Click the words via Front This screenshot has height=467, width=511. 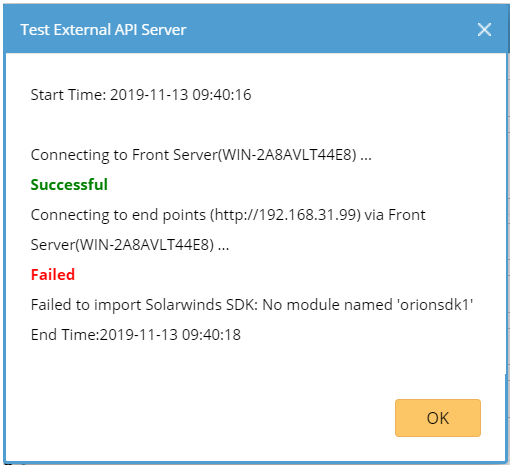[395, 215]
